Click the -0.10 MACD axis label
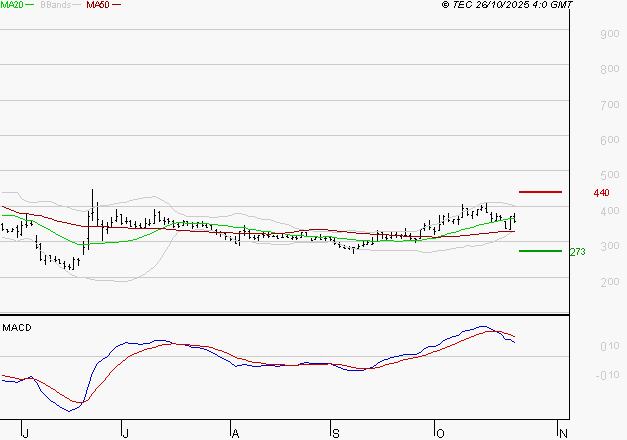 tap(608, 375)
